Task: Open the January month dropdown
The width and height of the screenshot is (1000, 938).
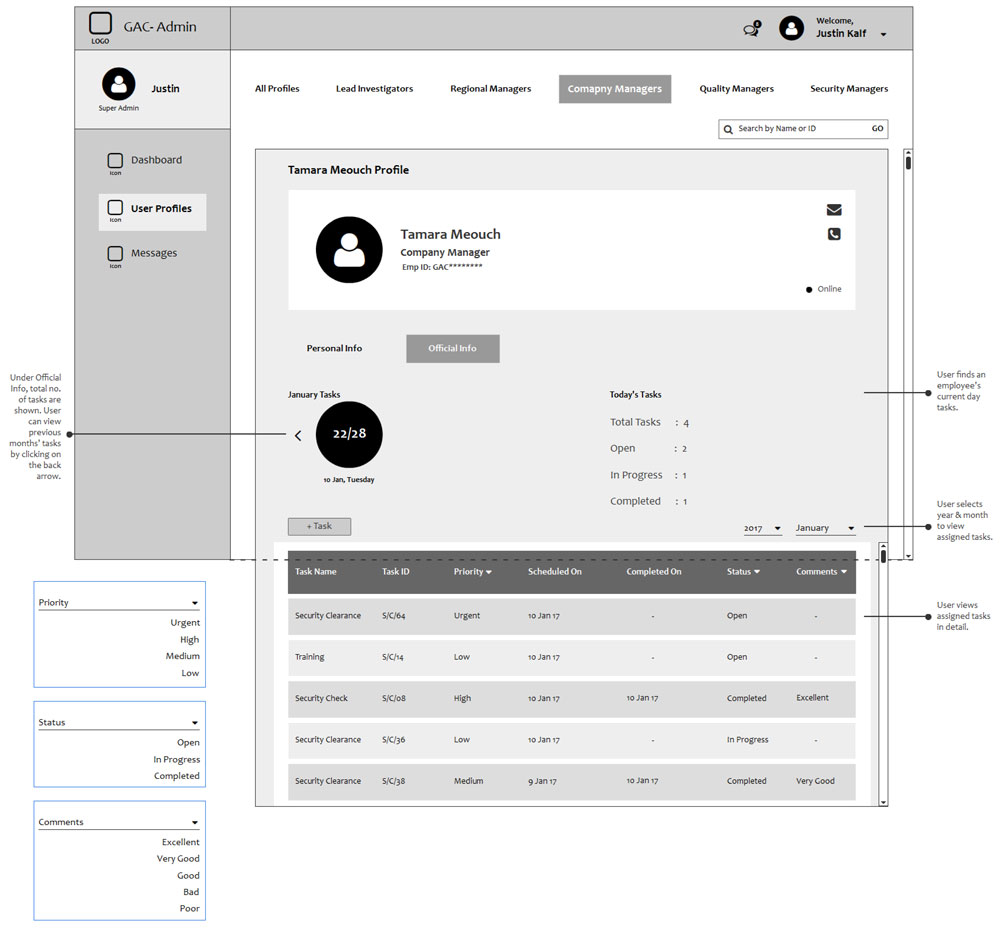Action: (x=825, y=528)
